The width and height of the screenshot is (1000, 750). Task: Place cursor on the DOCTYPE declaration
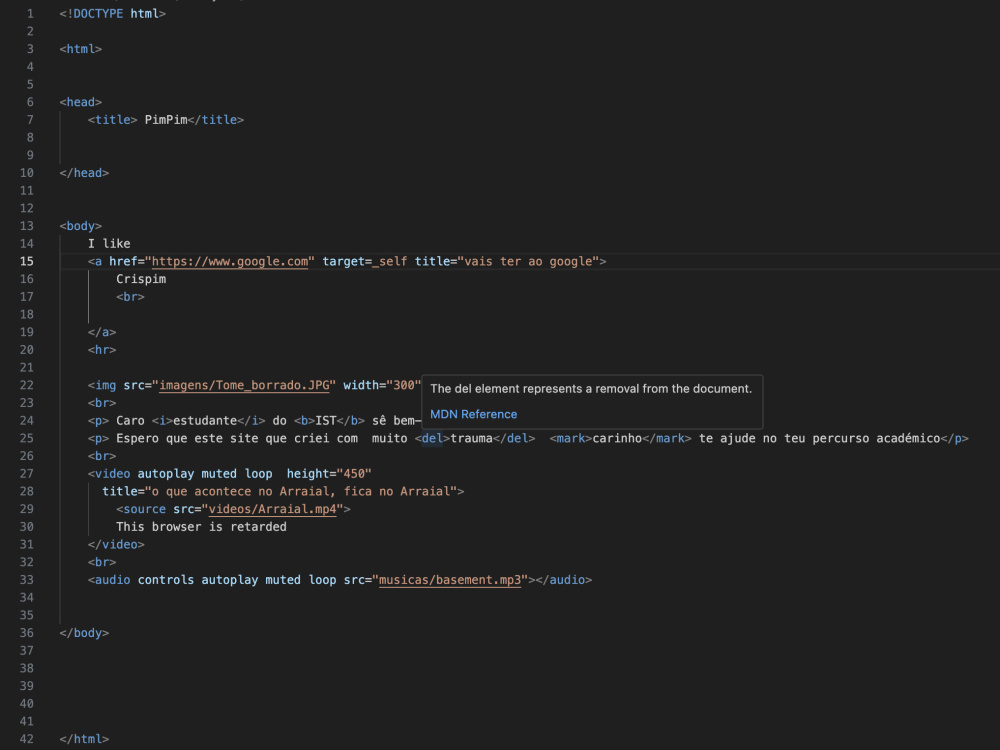[x=112, y=13]
